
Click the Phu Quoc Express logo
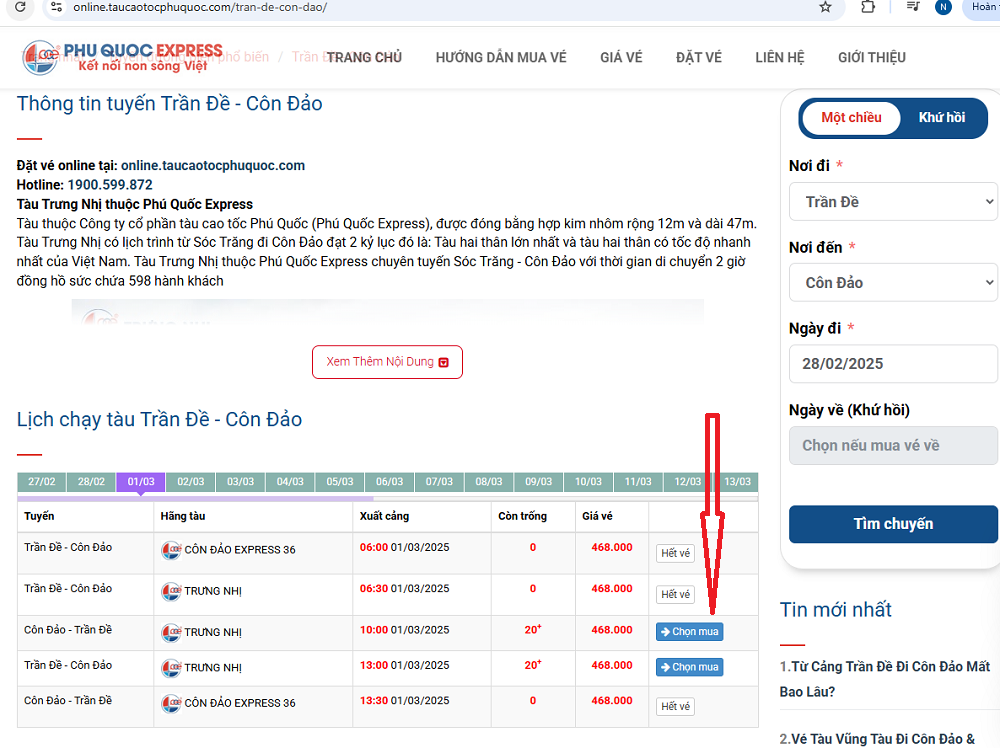click(122, 57)
